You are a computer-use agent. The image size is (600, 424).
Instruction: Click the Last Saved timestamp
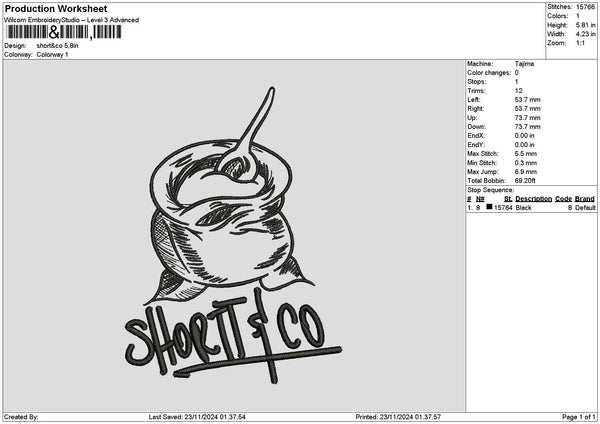(197, 417)
